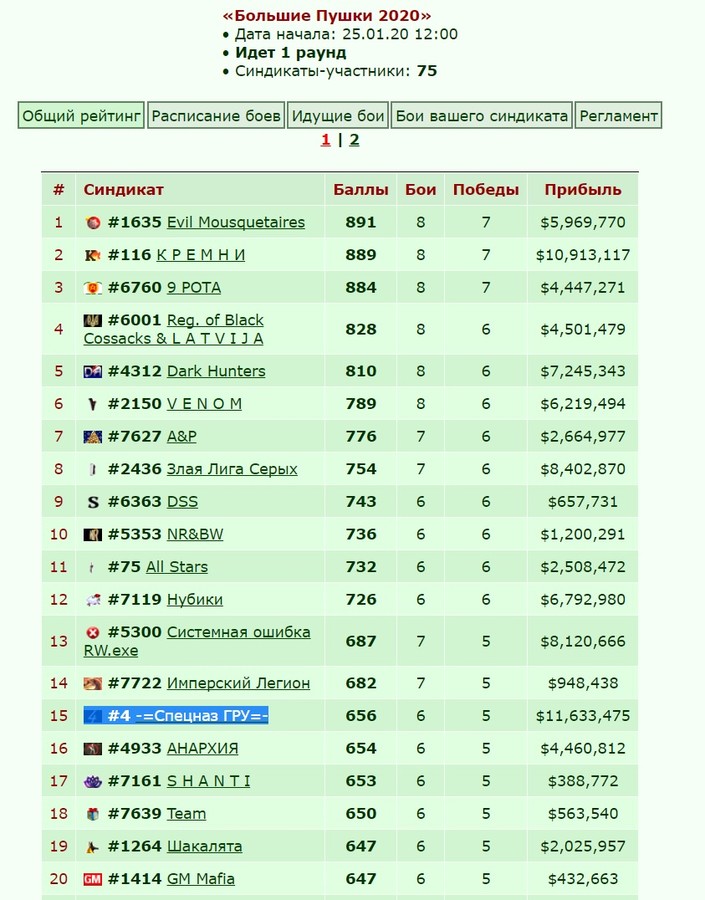Select the score value 656
This screenshot has height=900, width=705.
point(361,716)
